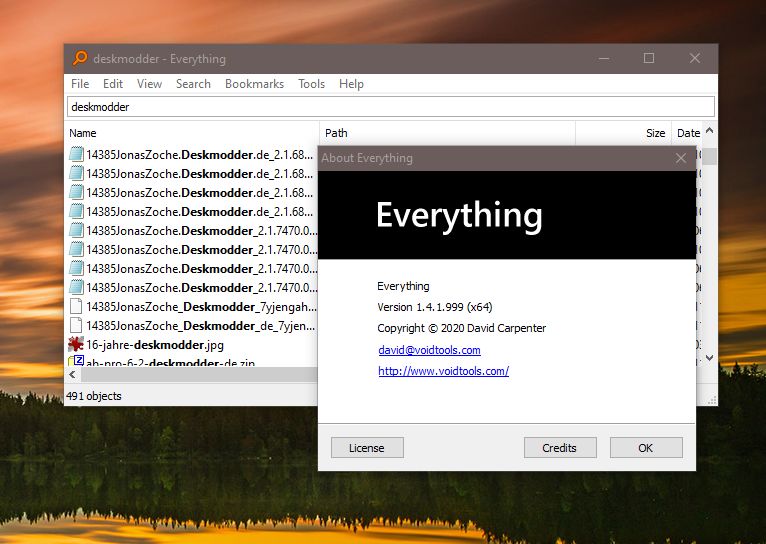The height and width of the screenshot is (544, 766).
Task: Open the Help menu
Action: tap(351, 84)
